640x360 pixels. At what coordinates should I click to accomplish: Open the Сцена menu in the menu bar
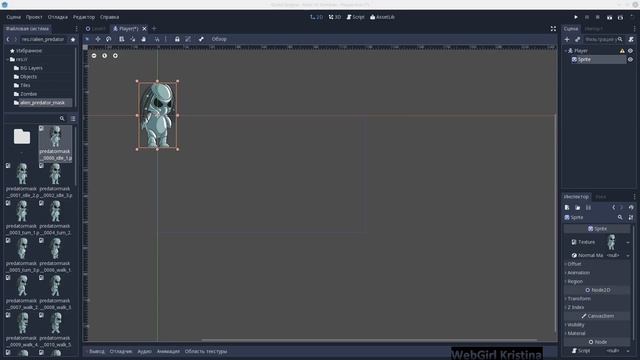click(13, 17)
